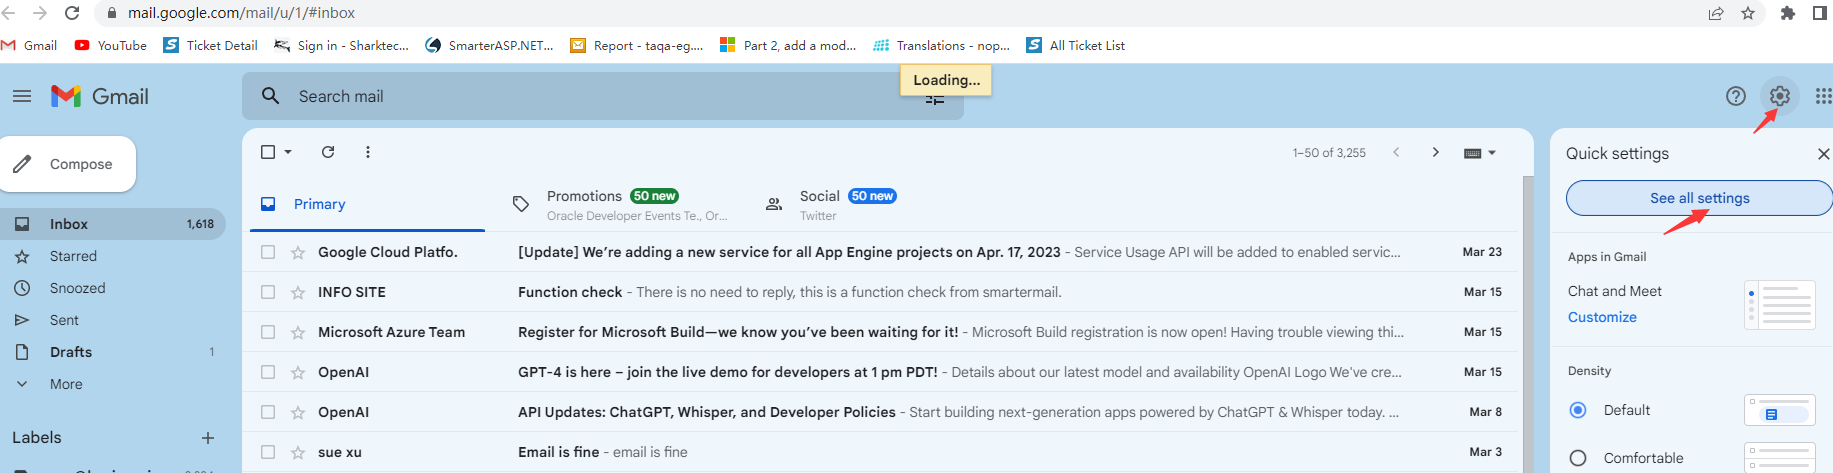Go to the next page of emails

coord(1435,152)
